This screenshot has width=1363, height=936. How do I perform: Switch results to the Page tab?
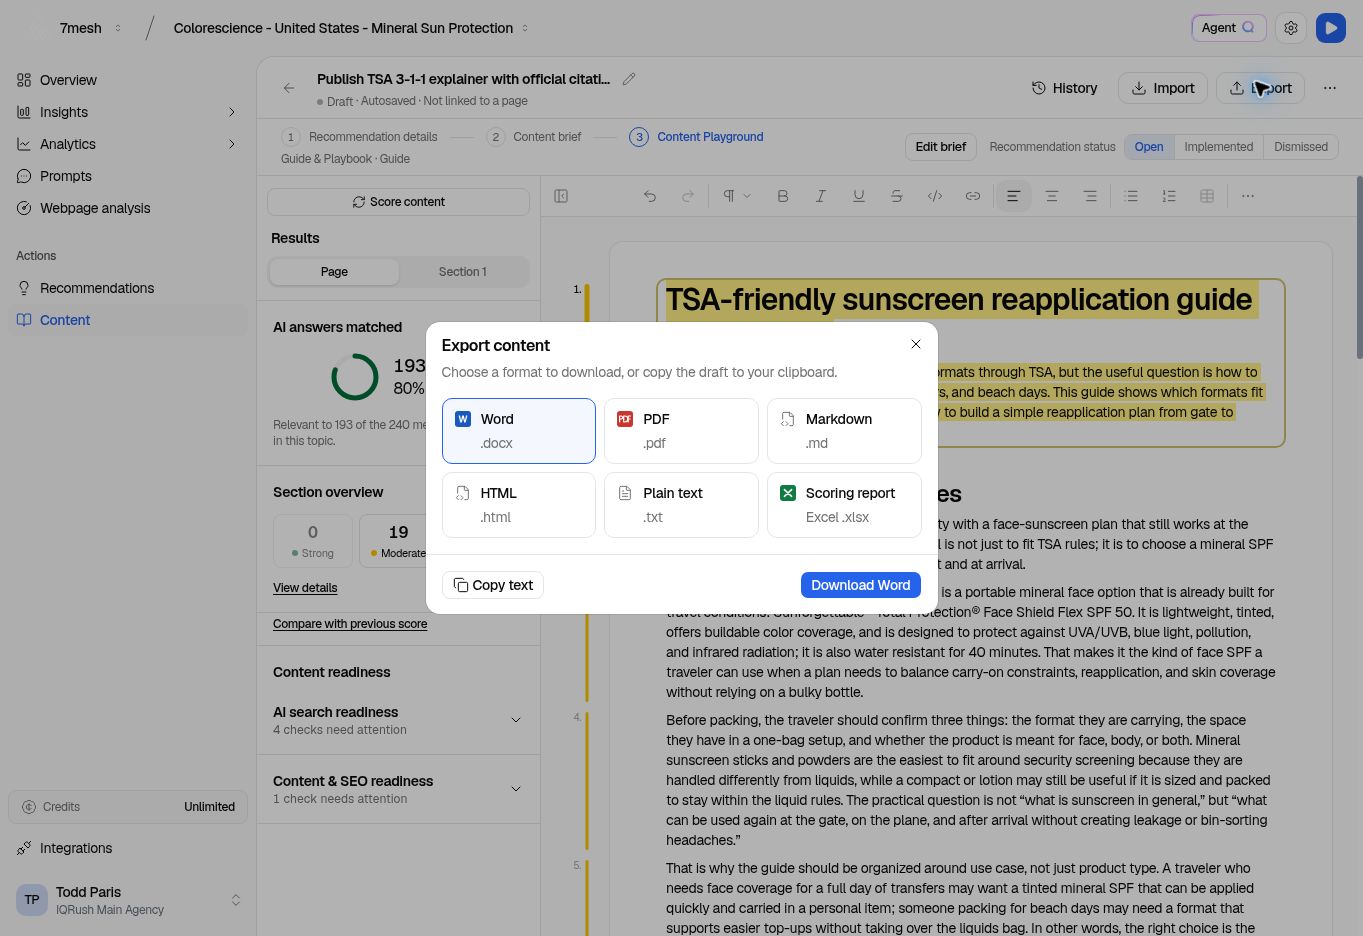point(334,272)
